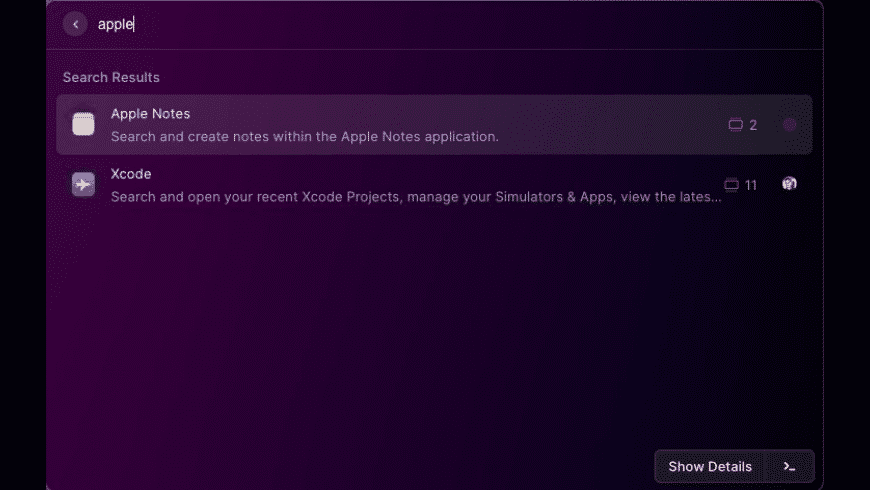Image resolution: width=870 pixels, height=490 pixels.
Task: Open the Xcode extension icon
Action: (83, 184)
